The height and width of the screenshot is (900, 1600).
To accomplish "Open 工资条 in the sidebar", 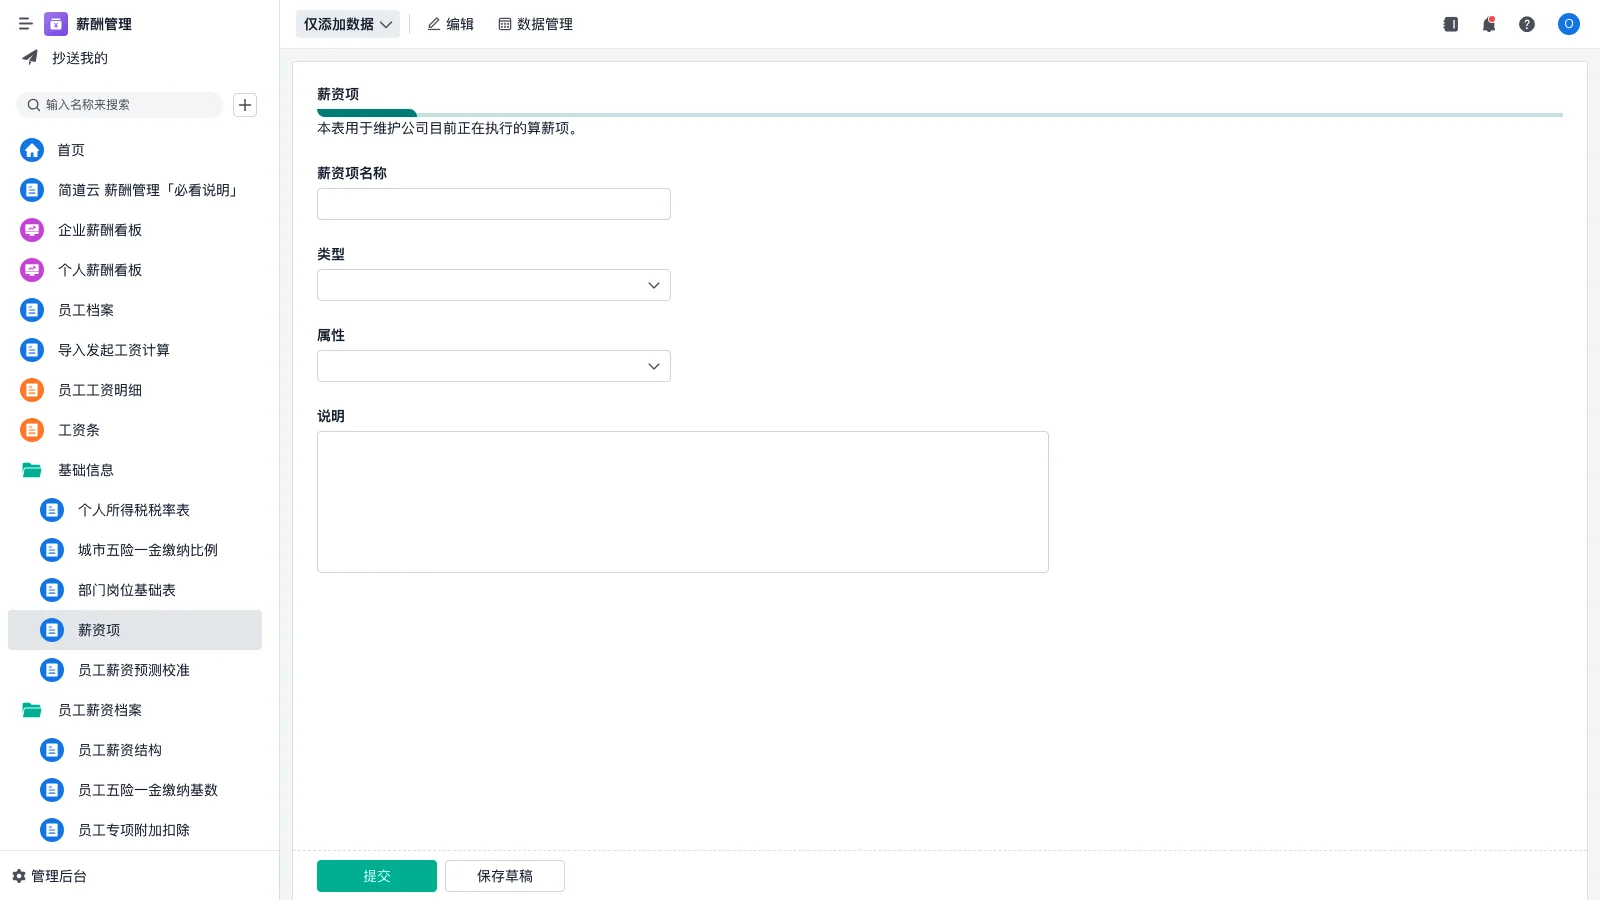I will click(x=135, y=430).
